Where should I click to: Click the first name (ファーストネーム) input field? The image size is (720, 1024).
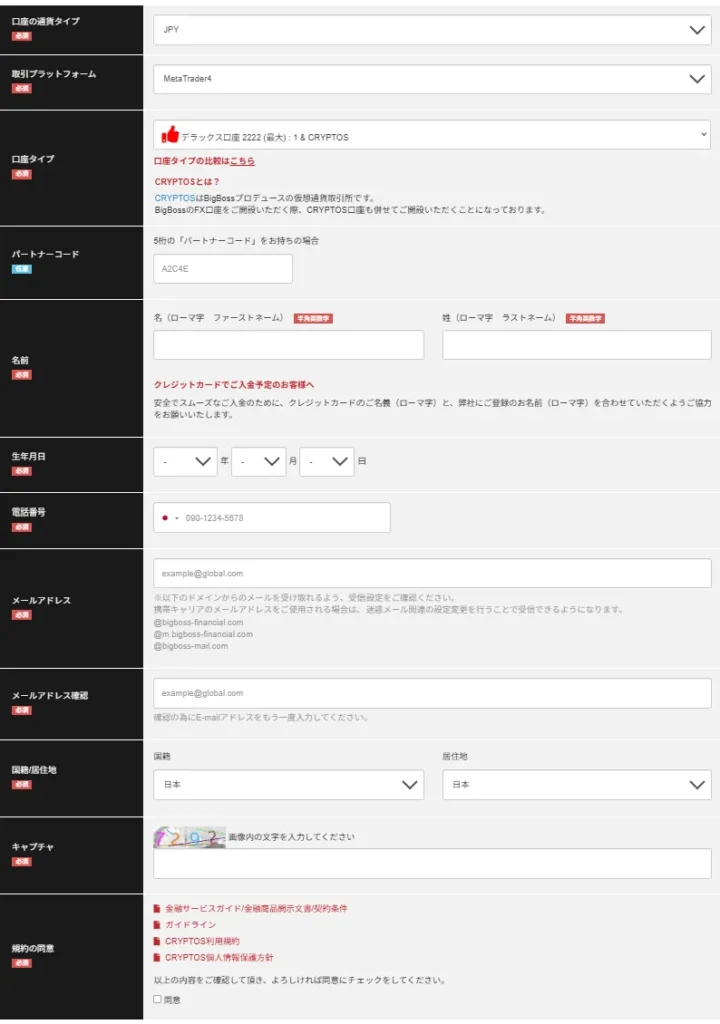tap(288, 345)
